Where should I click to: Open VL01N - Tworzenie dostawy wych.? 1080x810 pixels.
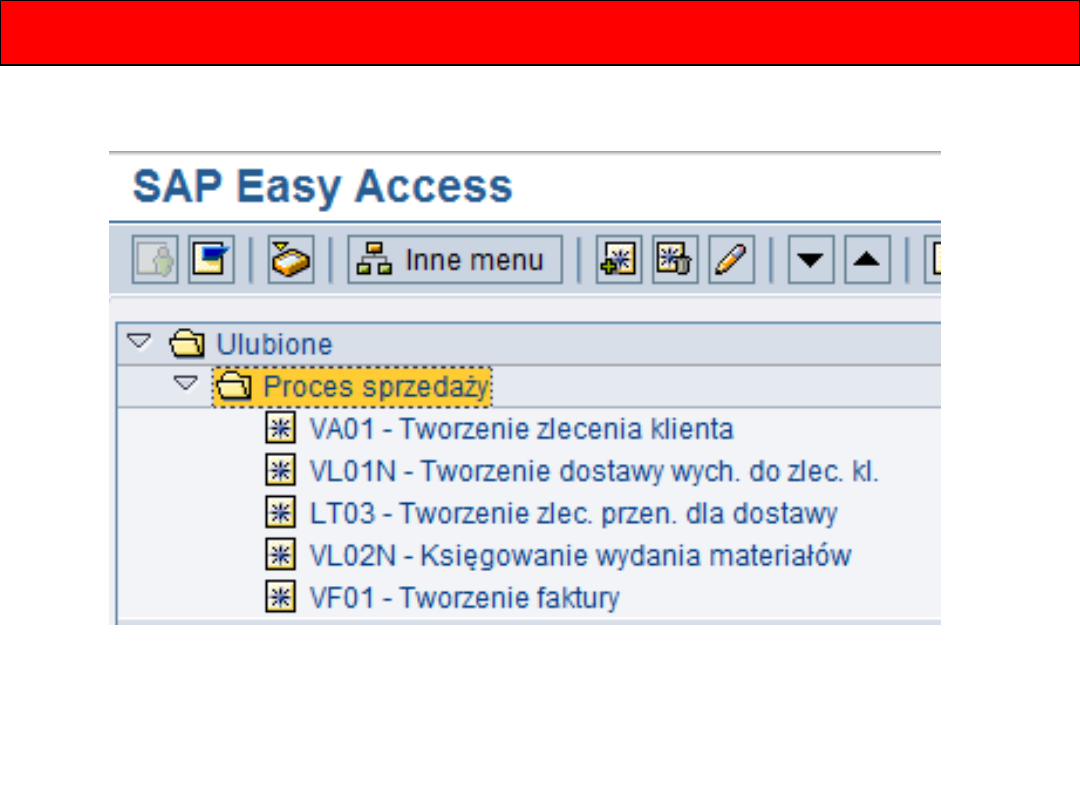[x=594, y=472]
